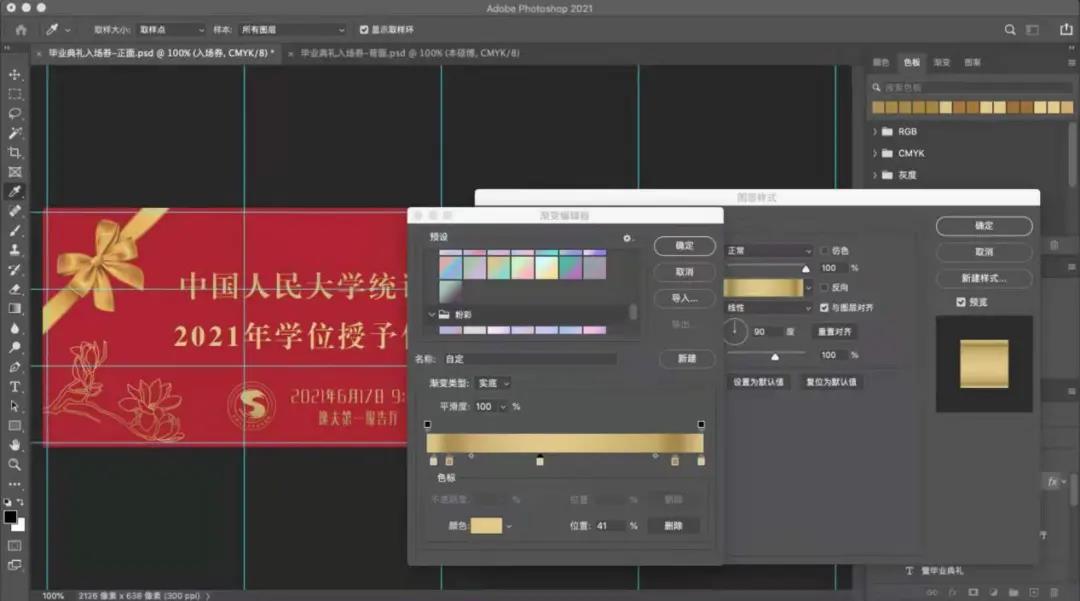Activate the Hand tool
The width and height of the screenshot is (1080, 601).
pos(15,445)
